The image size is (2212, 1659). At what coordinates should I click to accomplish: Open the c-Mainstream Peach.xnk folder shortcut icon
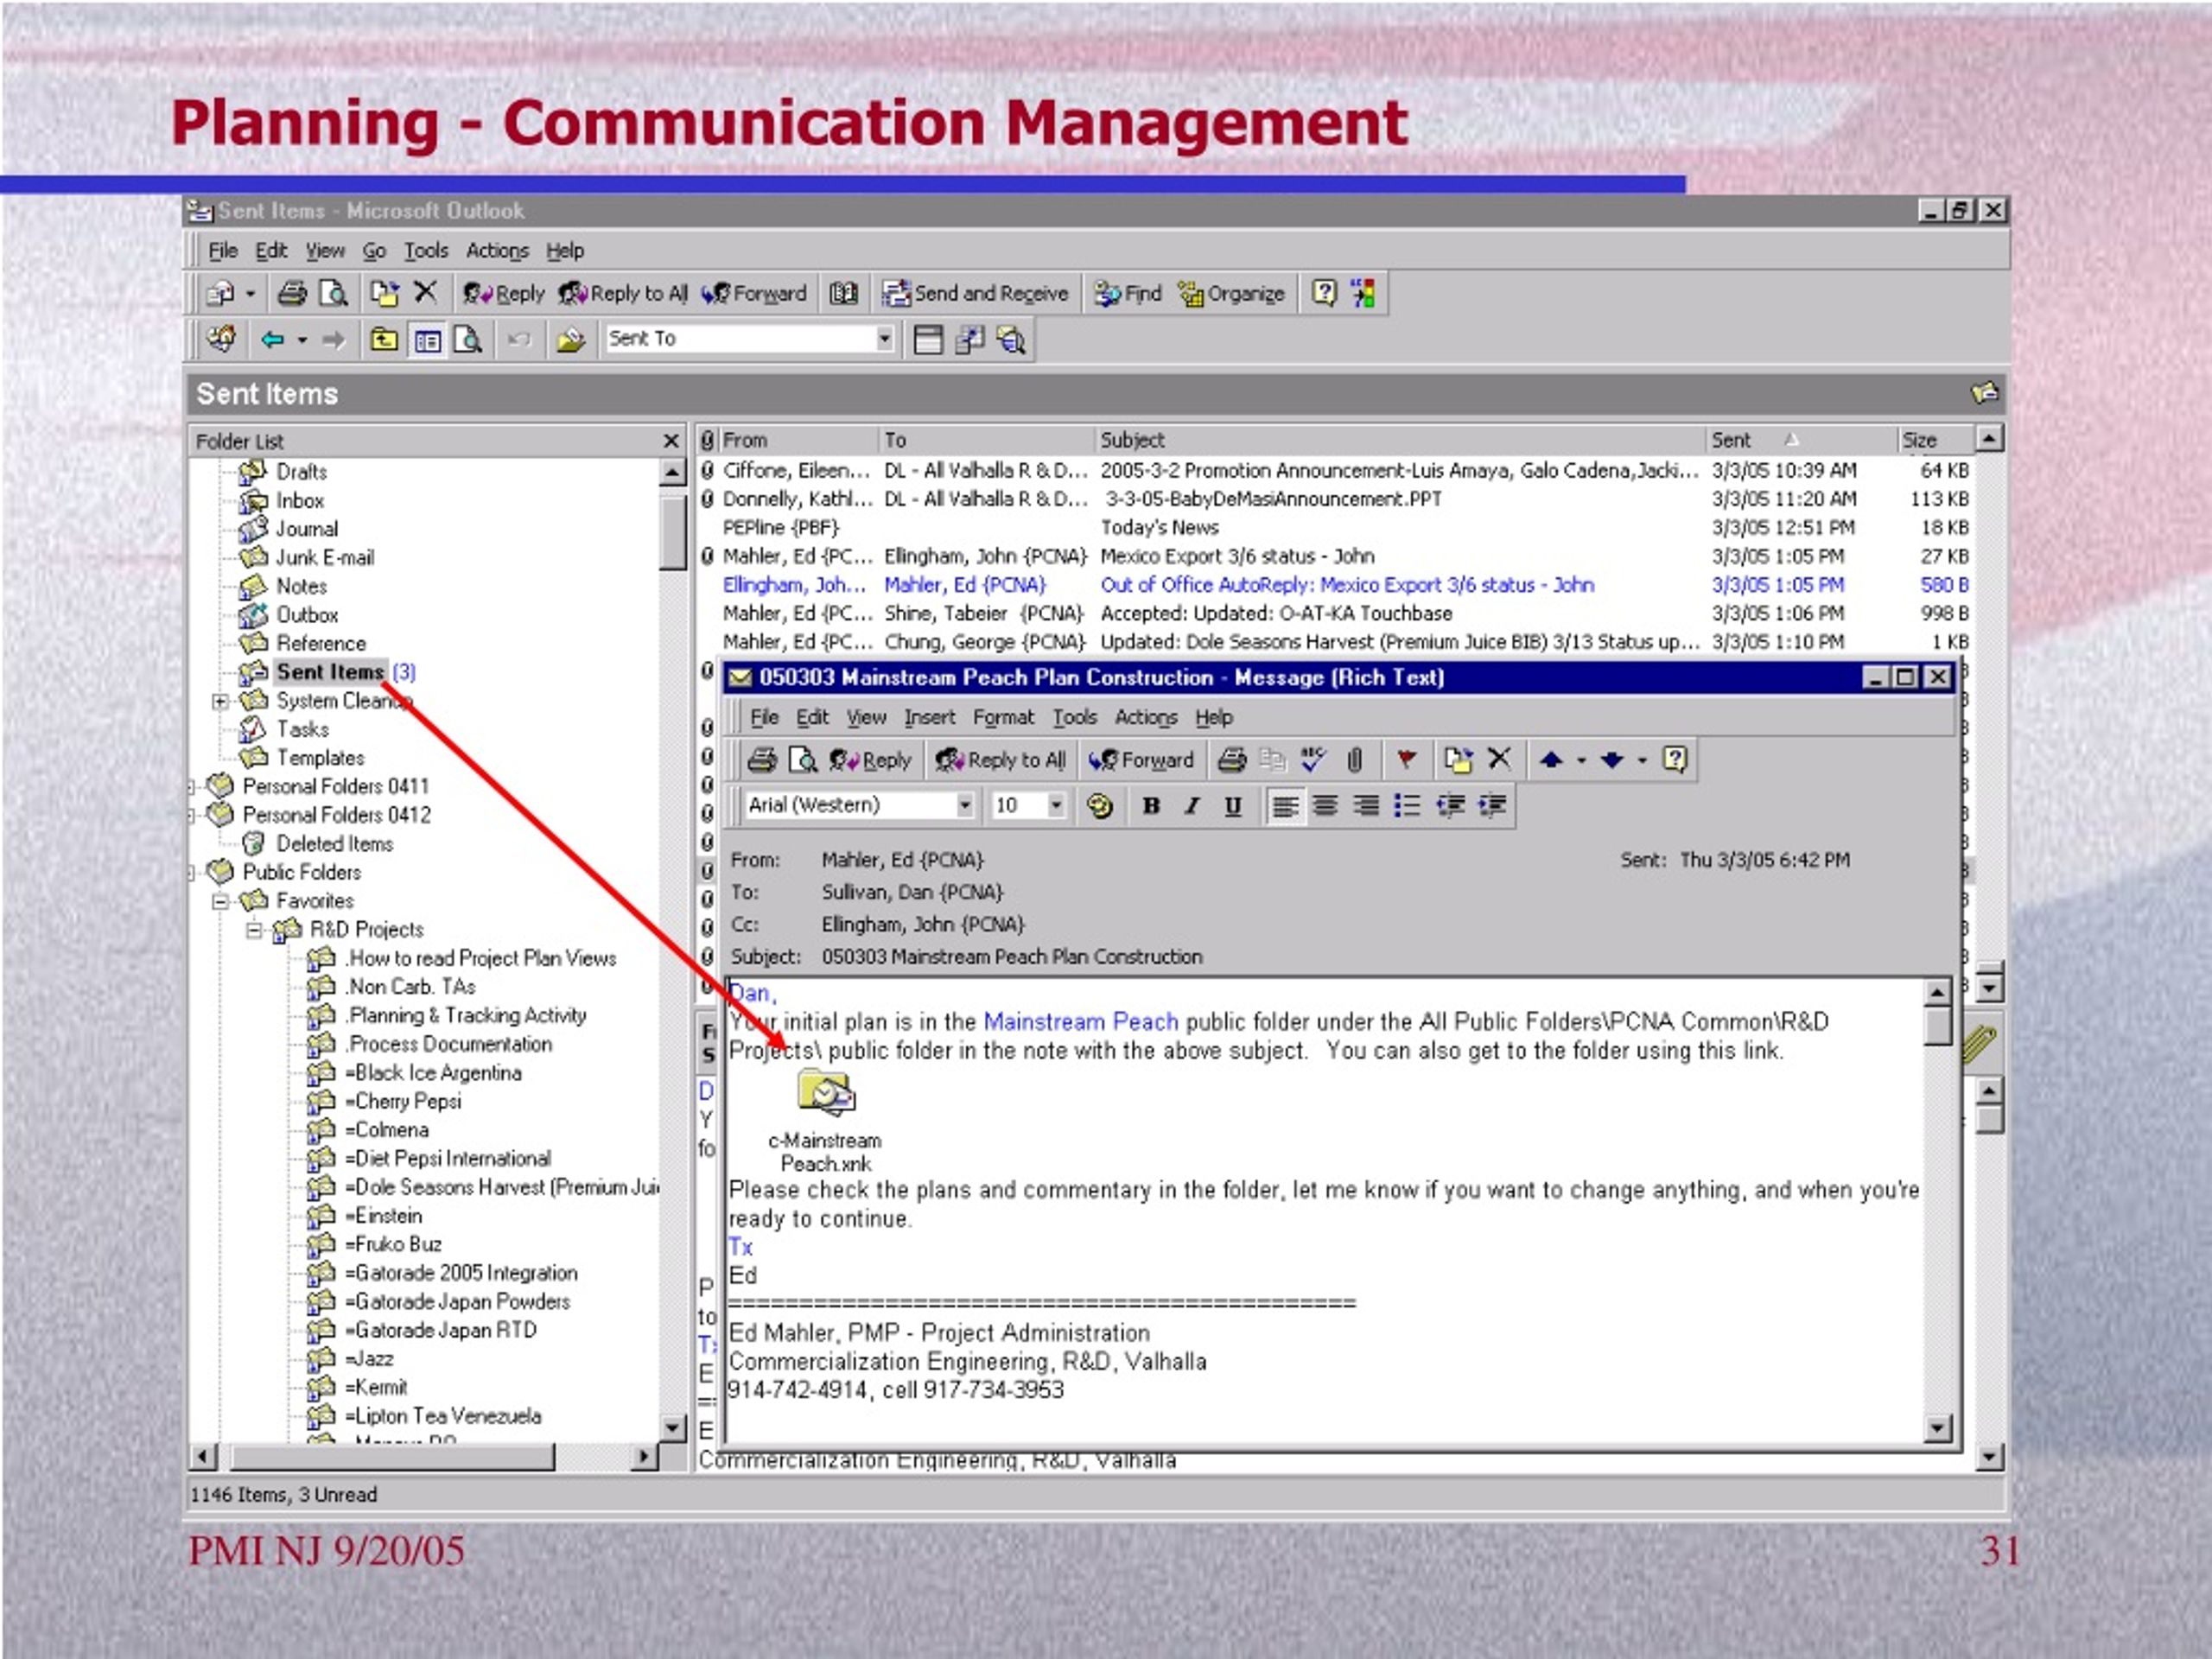pyautogui.click(x=826, y=1093)
